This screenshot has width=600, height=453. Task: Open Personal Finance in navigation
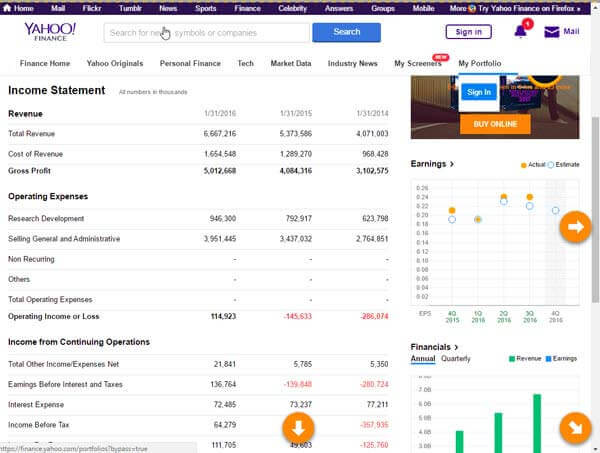[190, 64]
